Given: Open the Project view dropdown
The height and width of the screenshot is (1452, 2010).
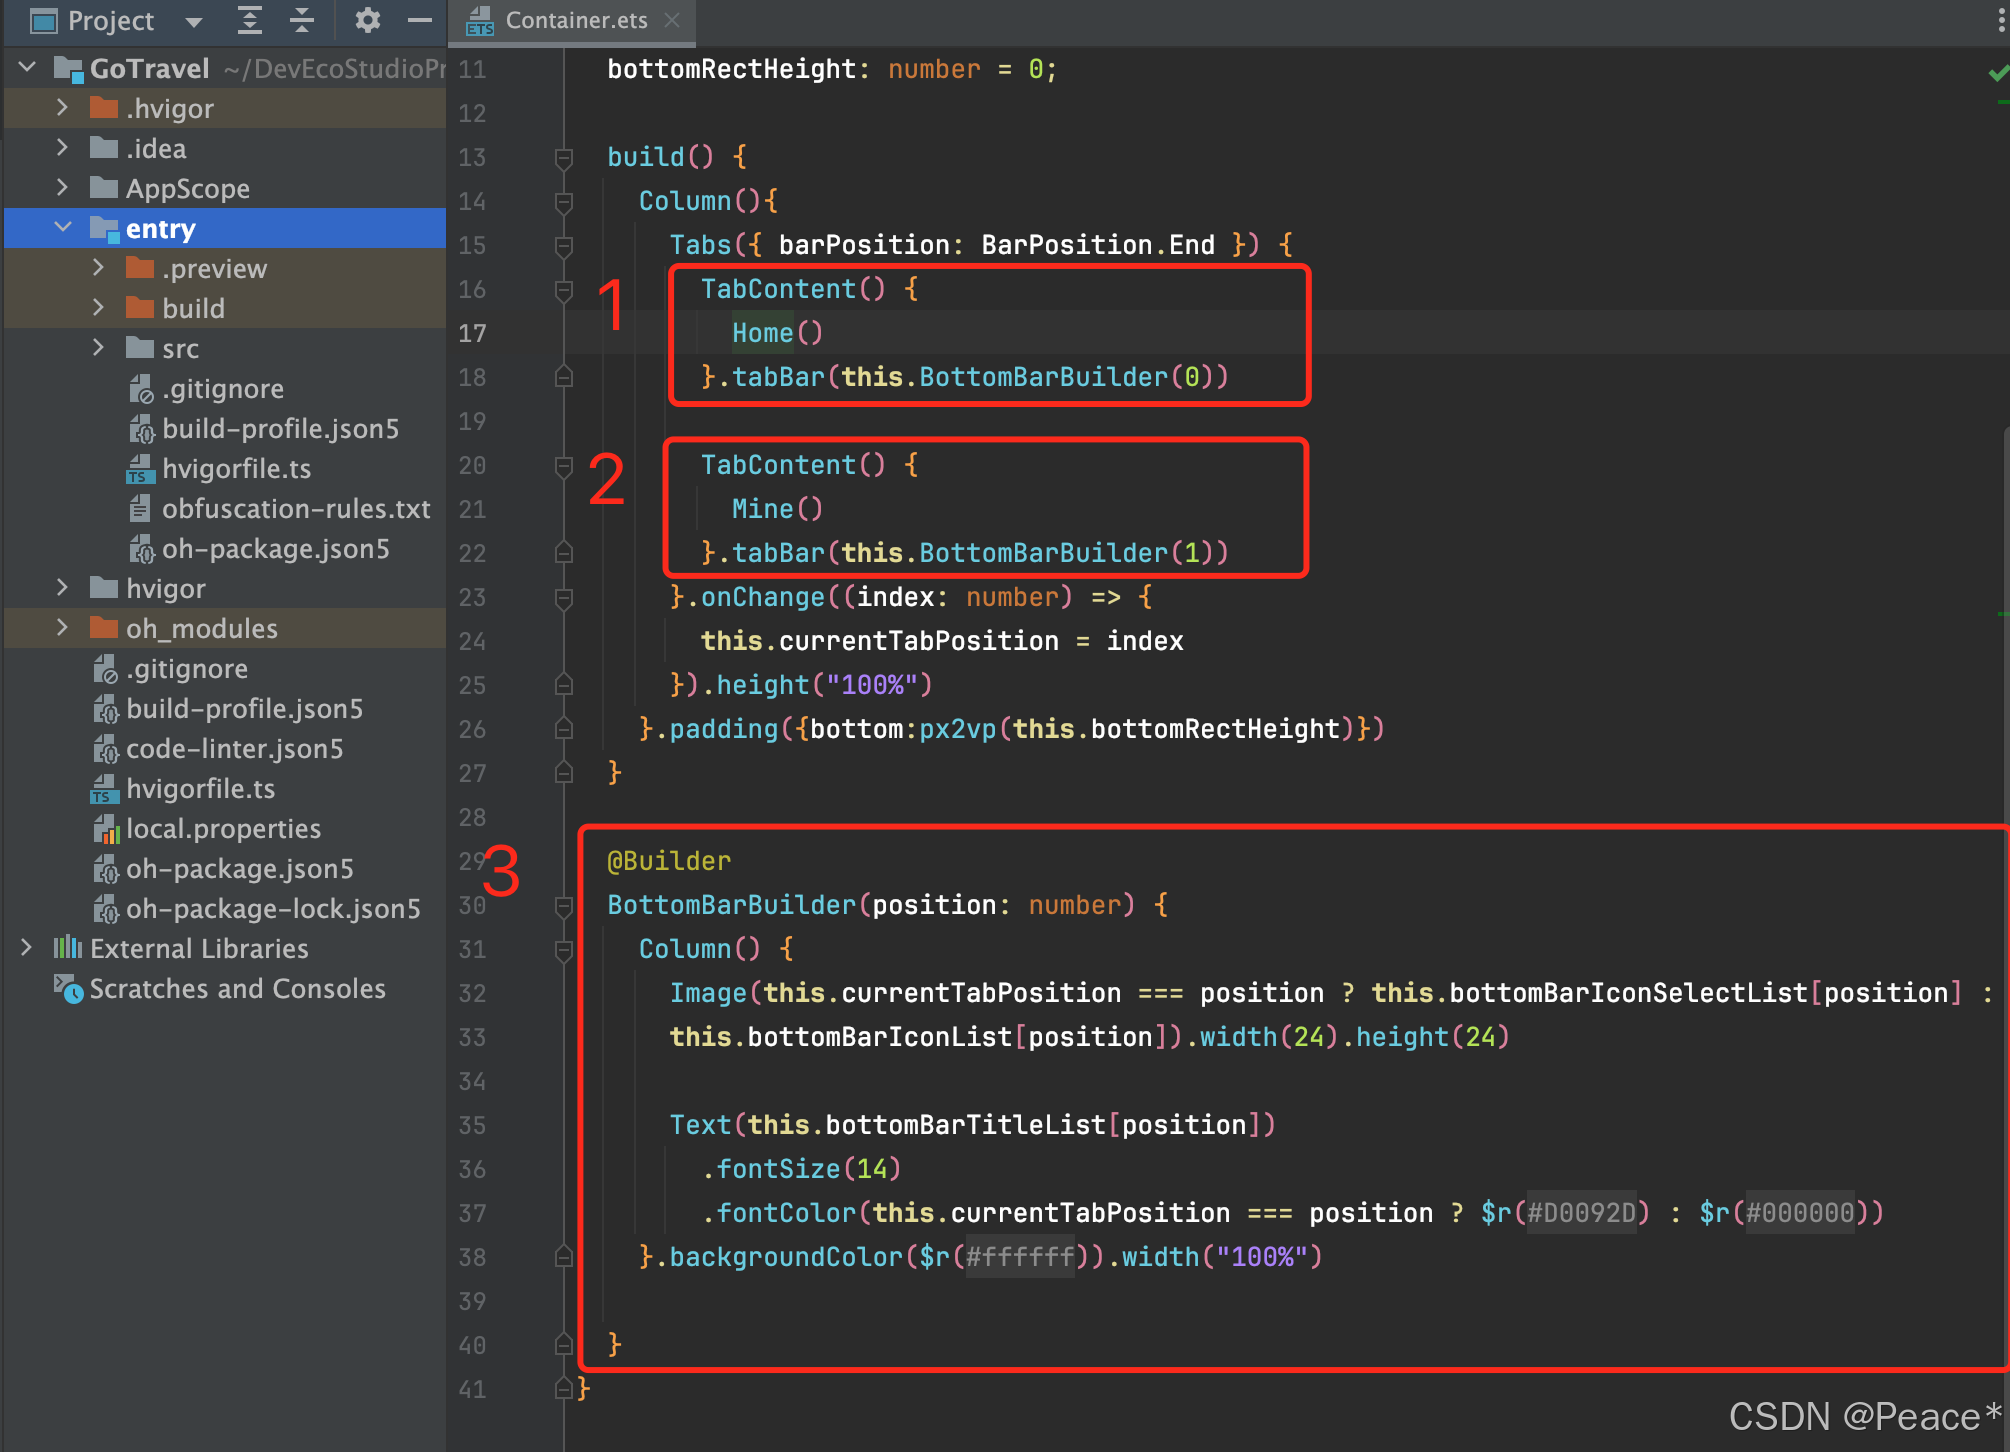Looking at the screenshot, I should (x=194, y=21).
